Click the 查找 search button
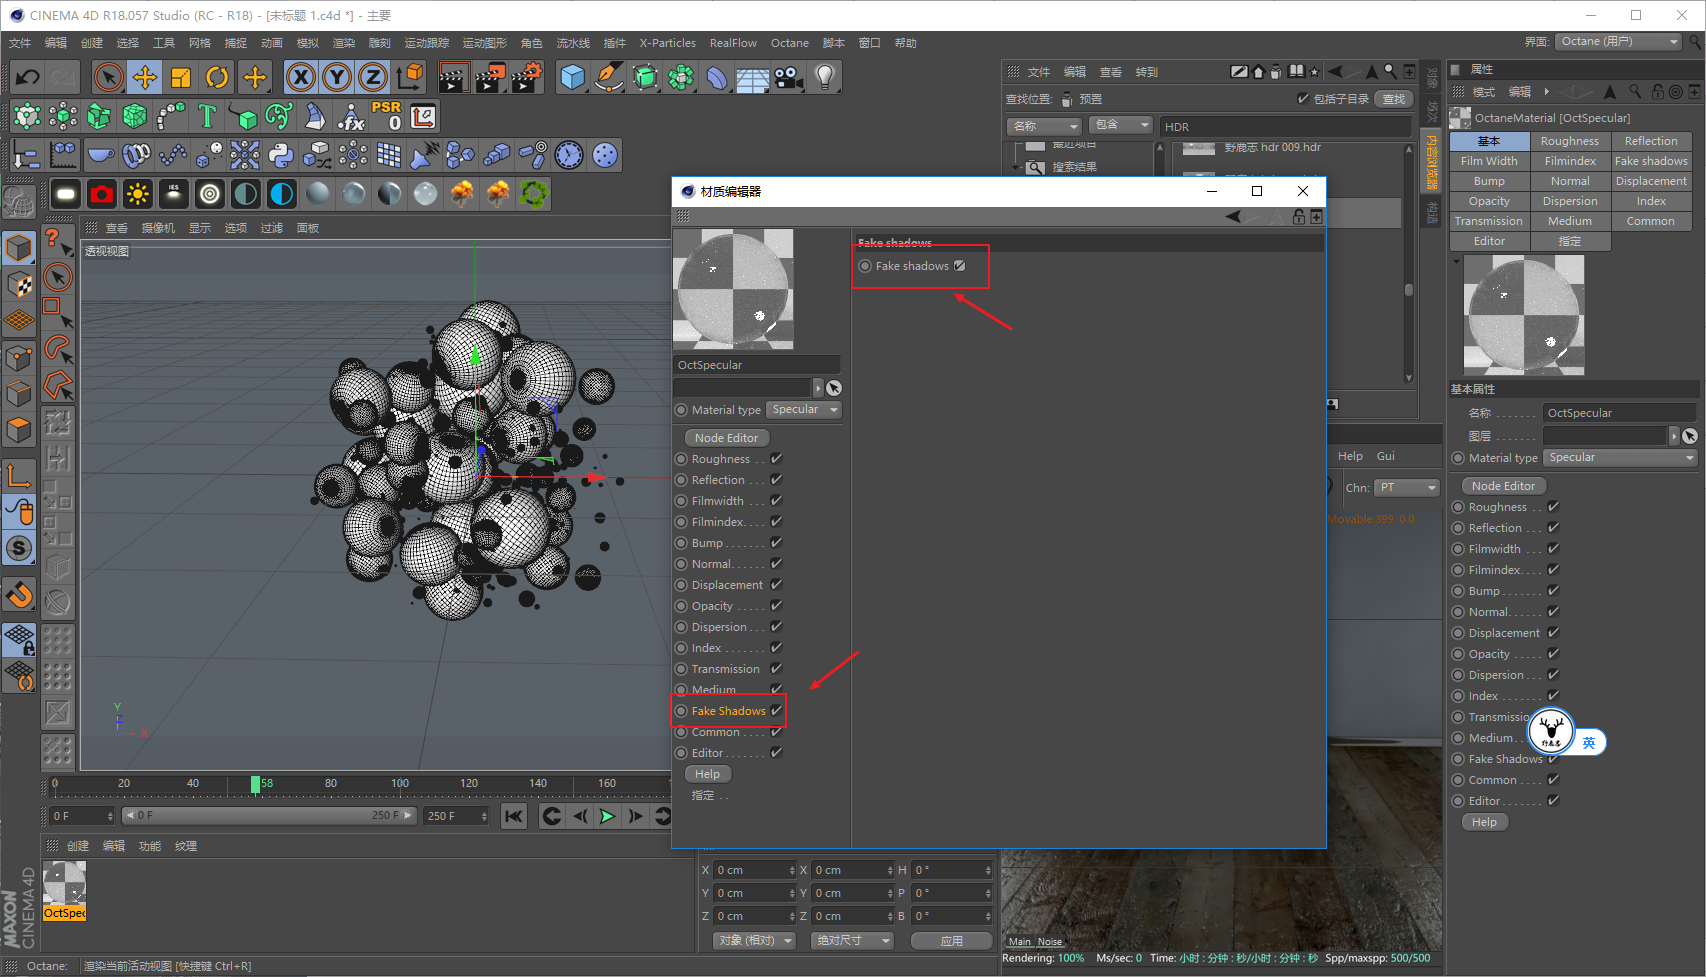 pos(1394,99)
